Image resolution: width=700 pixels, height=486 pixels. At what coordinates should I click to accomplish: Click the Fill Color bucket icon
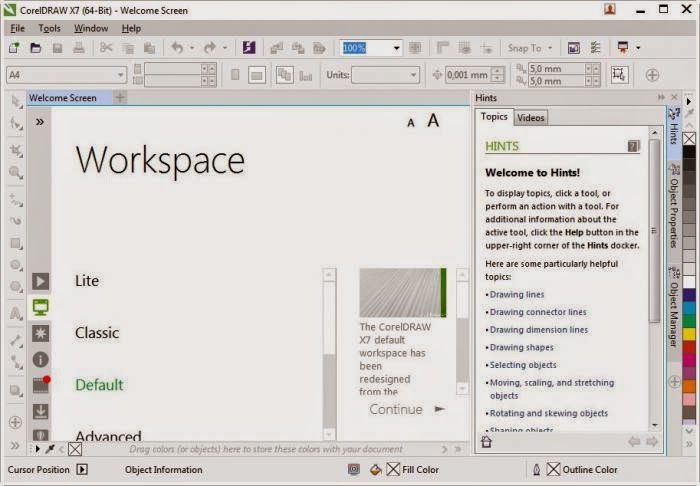[376, 469]
